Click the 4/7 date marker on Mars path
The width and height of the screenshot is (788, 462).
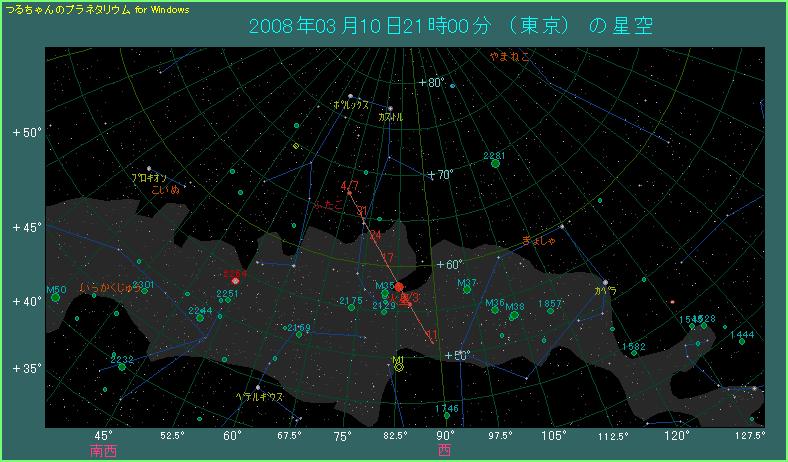tap(349, 186)
